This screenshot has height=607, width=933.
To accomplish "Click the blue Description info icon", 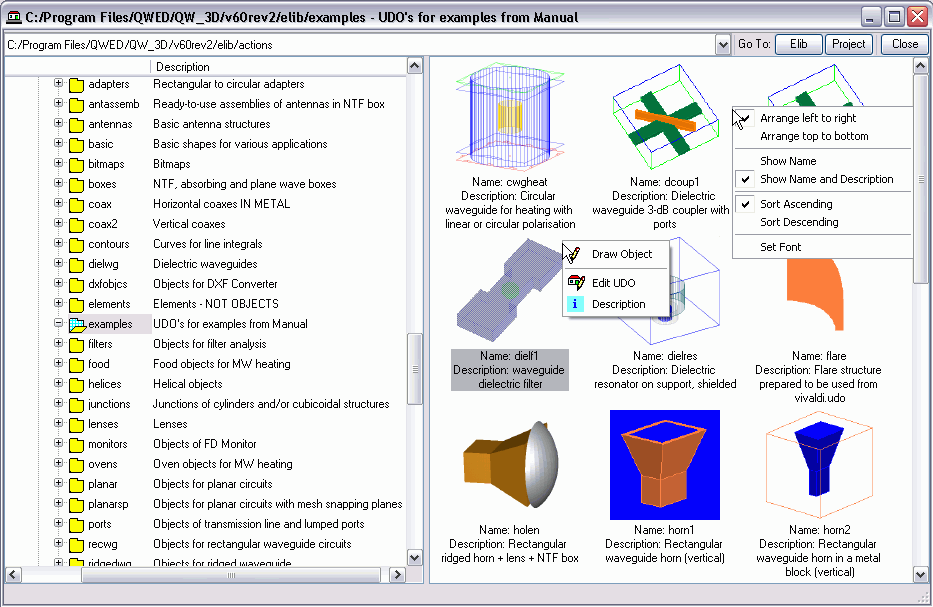I will click(x=575, y=304).
